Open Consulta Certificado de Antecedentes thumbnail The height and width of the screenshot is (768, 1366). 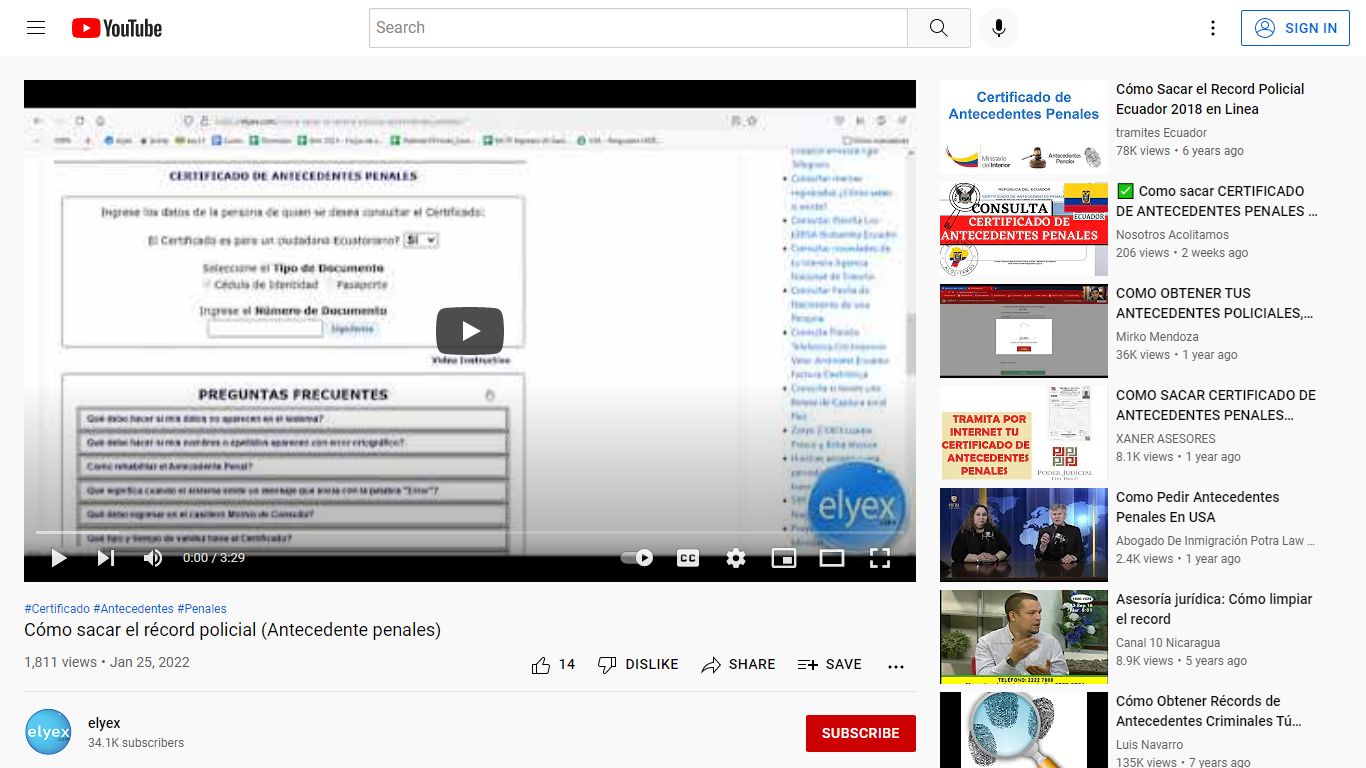(1024, 229)
